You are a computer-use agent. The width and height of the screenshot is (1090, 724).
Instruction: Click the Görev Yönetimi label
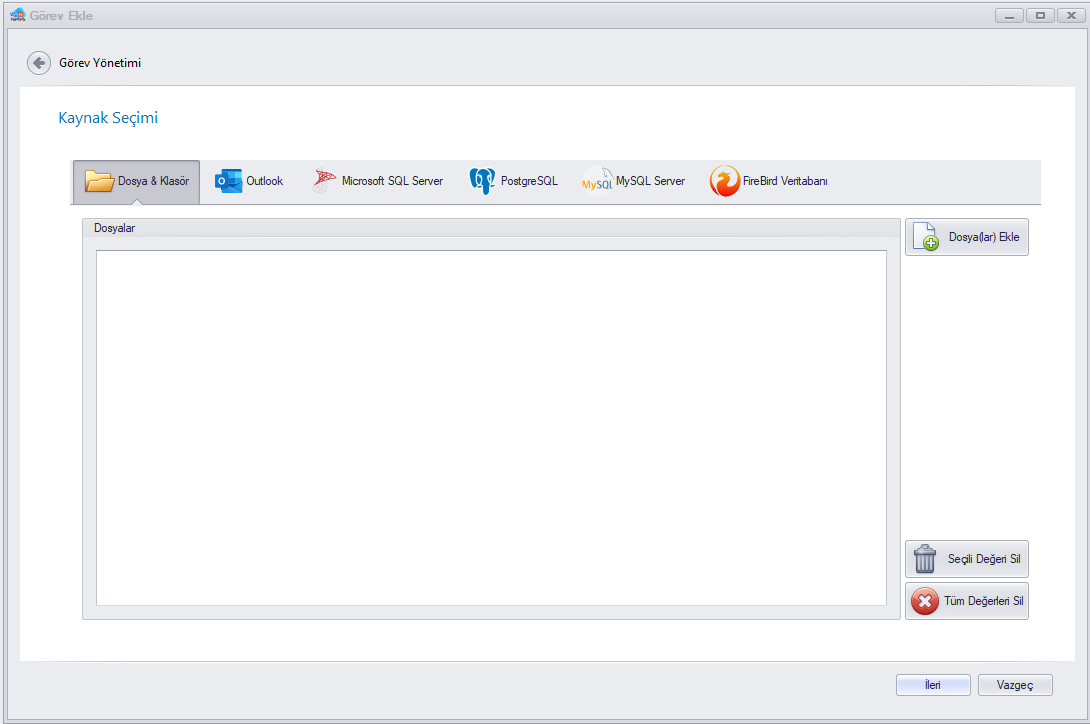(x=100, y=63)
